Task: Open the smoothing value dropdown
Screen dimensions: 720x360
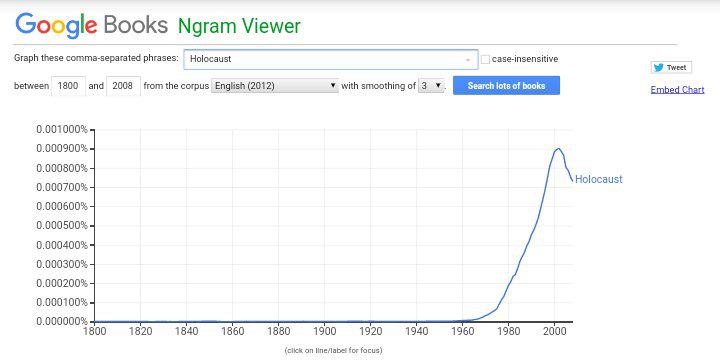Action: (x=431, y=86)
